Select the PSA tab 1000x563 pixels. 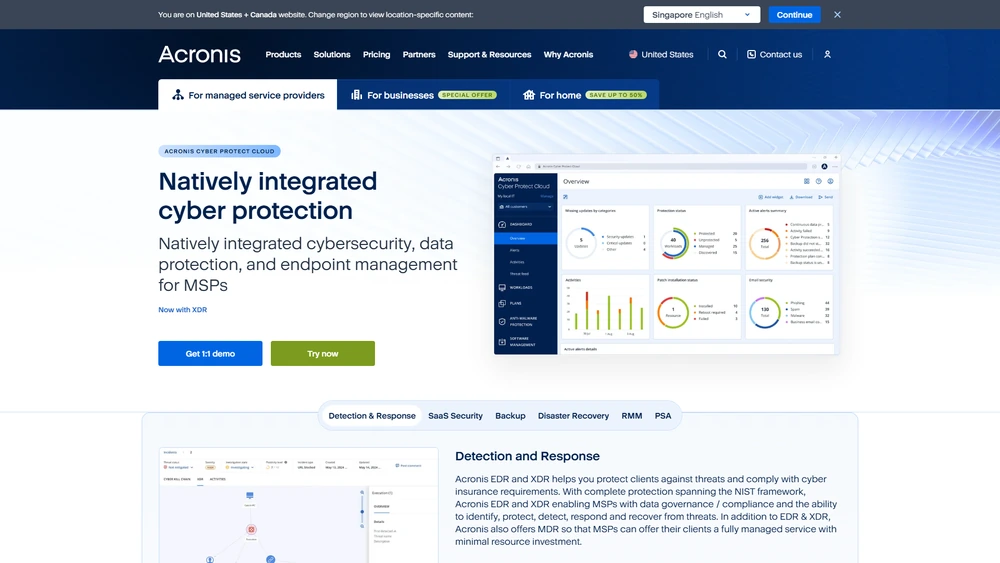663,416
